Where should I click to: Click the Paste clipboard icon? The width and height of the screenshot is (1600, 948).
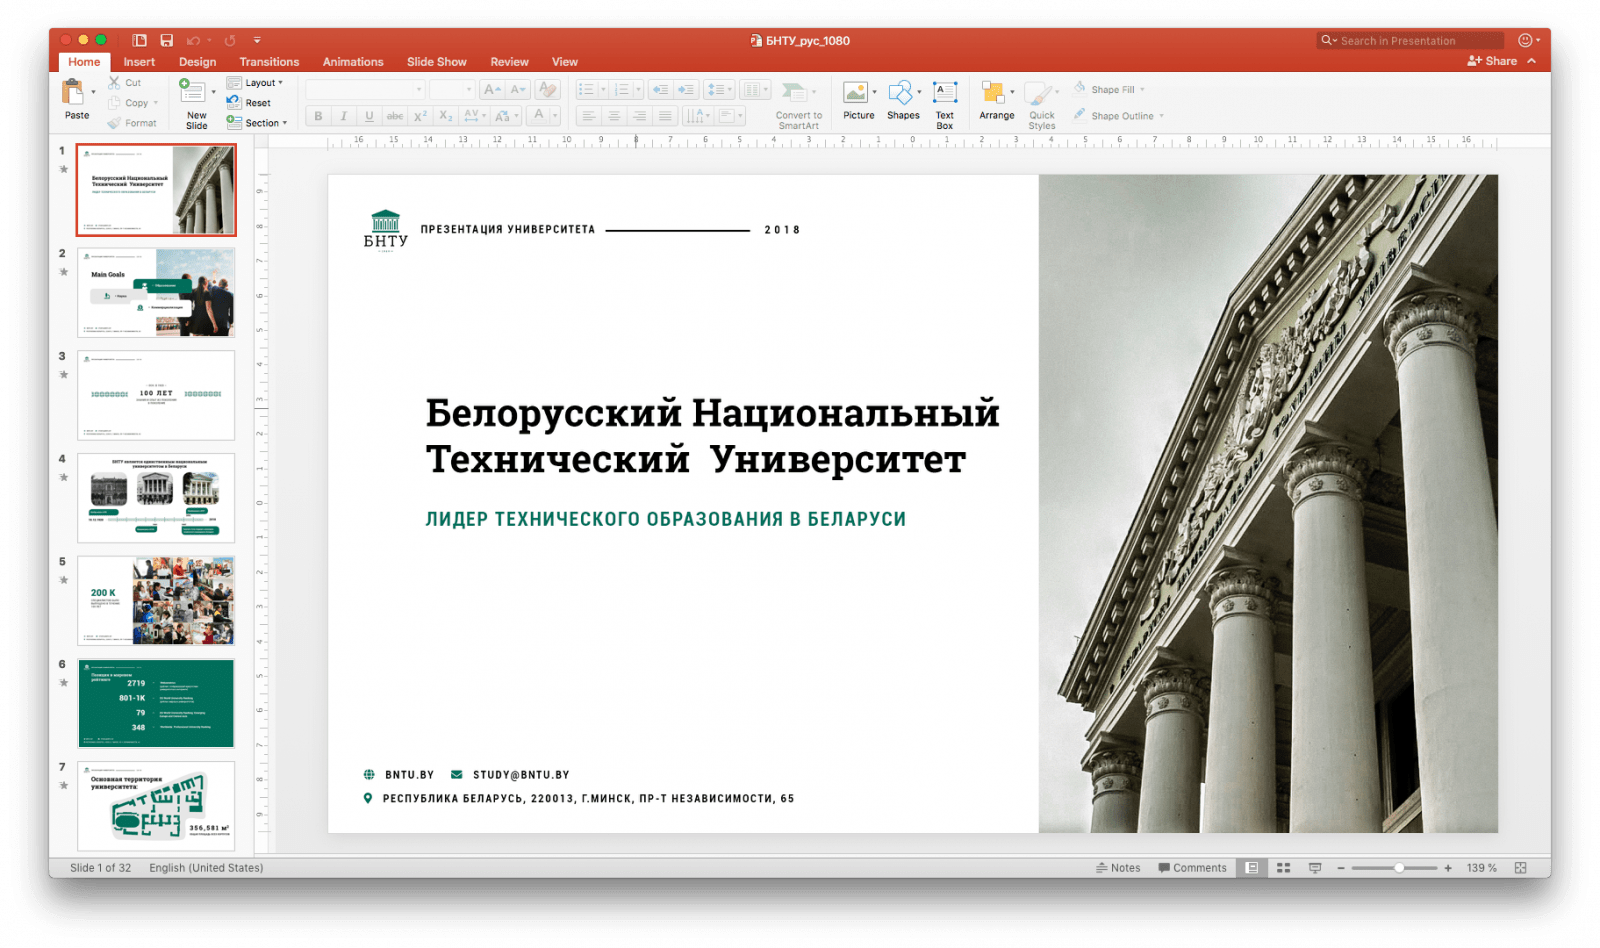(x=73, y=93)
